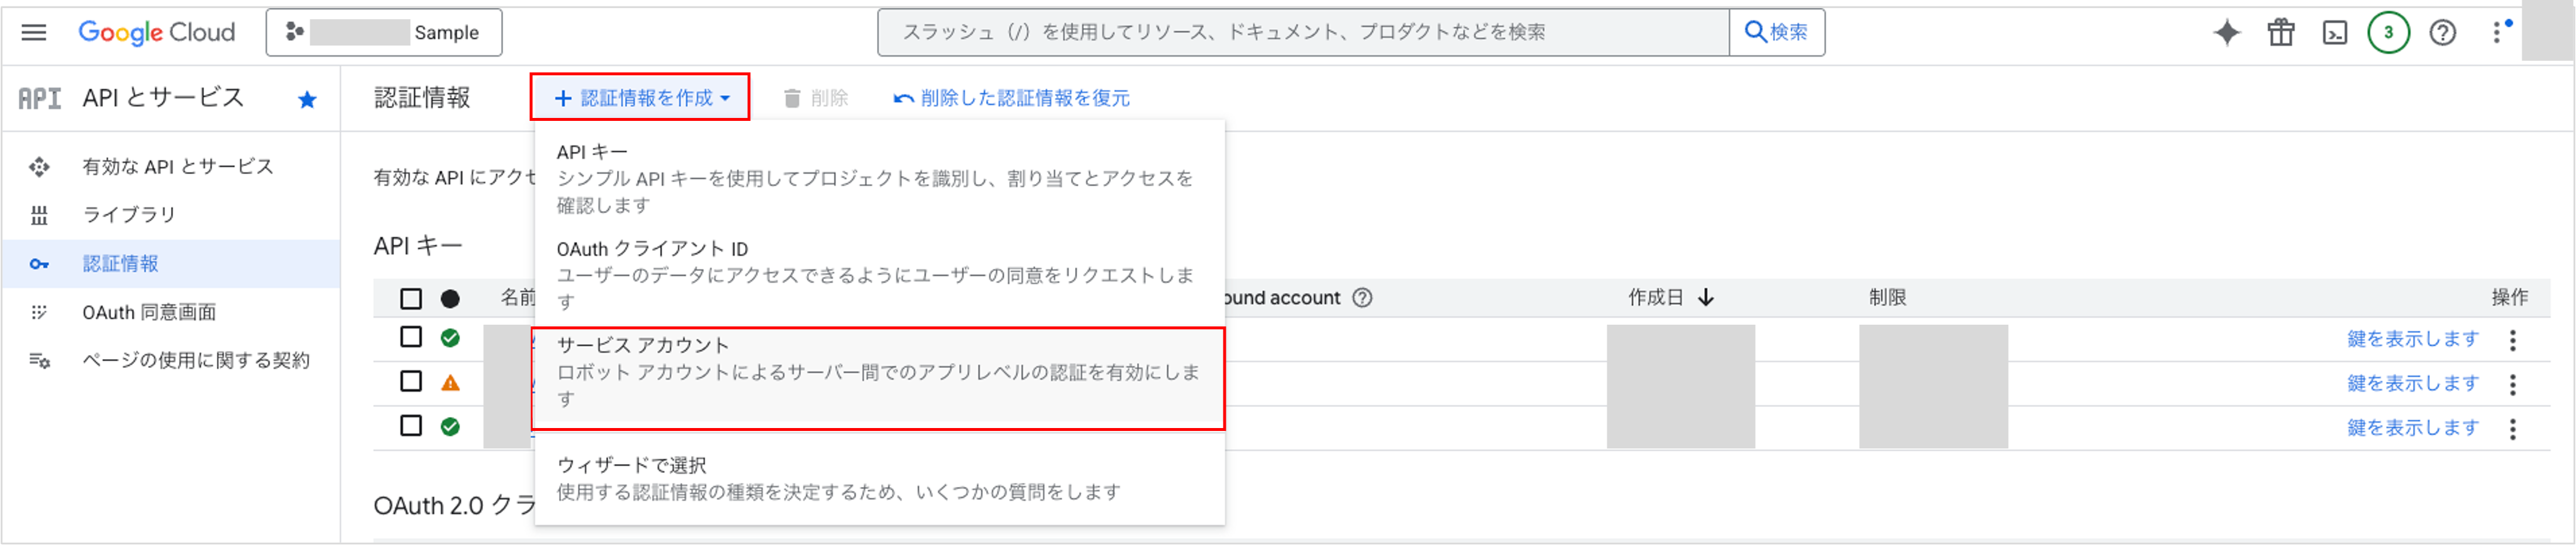Click the 制限 column header
2576x546 pixels.
[x=1887, y=298]
